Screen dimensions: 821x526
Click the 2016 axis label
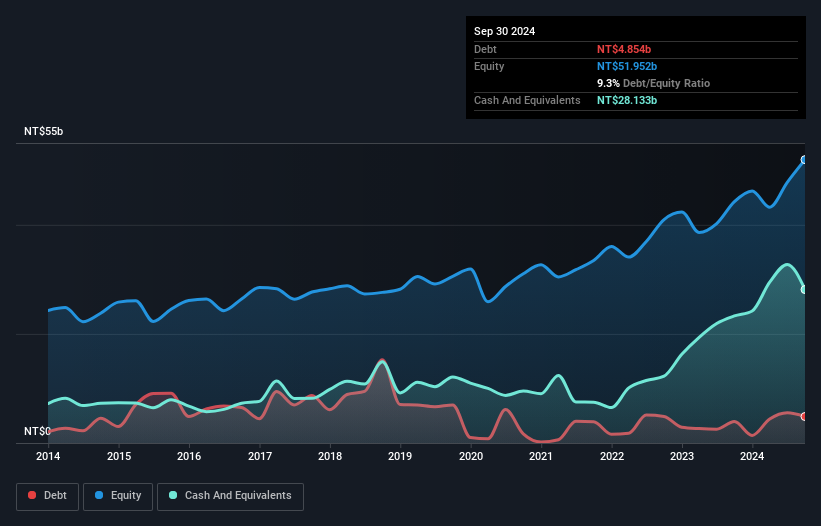189,456
